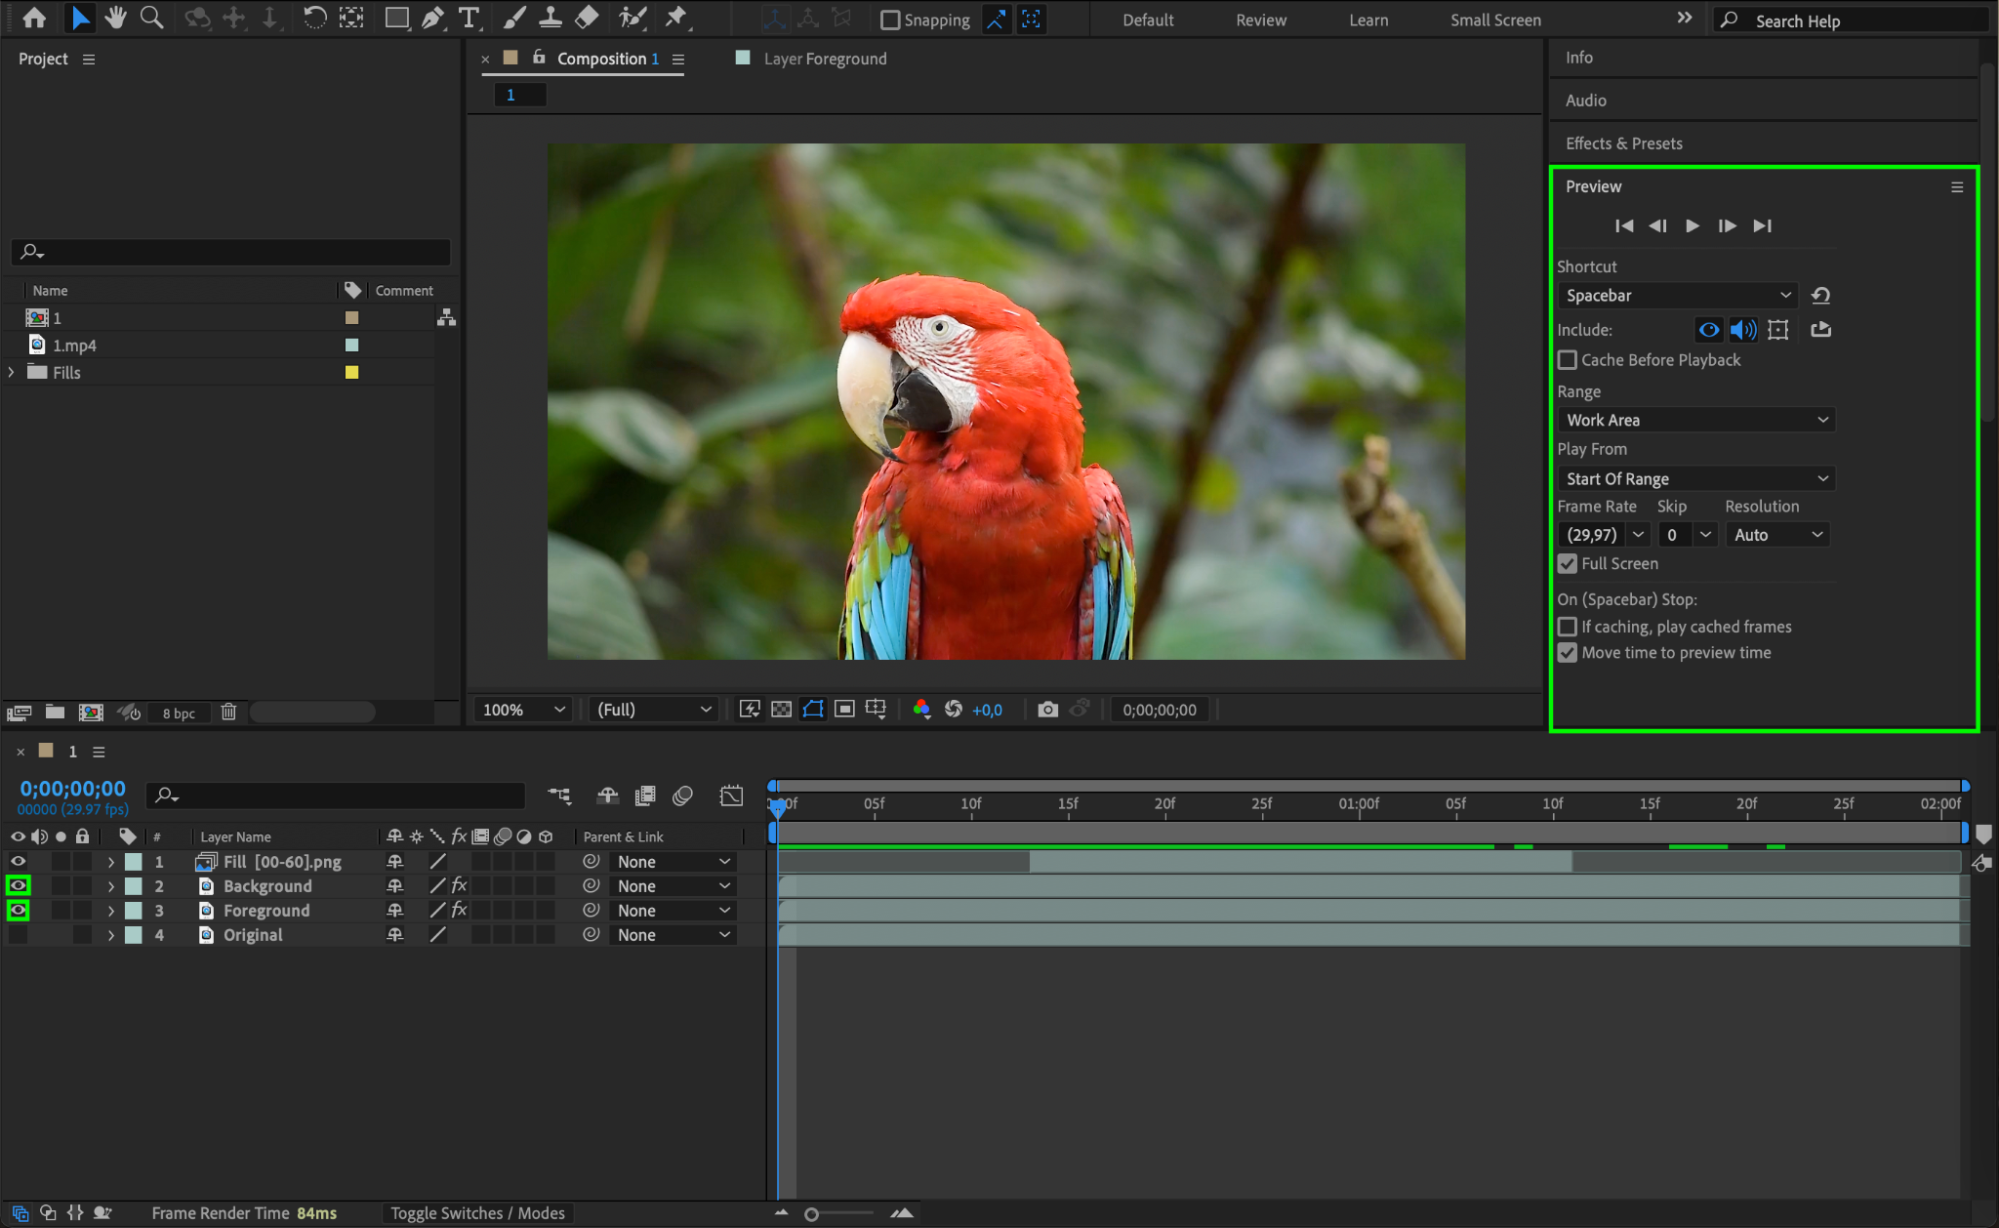This screenshot has width=1999, height=1228.
Task: Click the Take Snapshot camera icon
Action: [1047, 709]
